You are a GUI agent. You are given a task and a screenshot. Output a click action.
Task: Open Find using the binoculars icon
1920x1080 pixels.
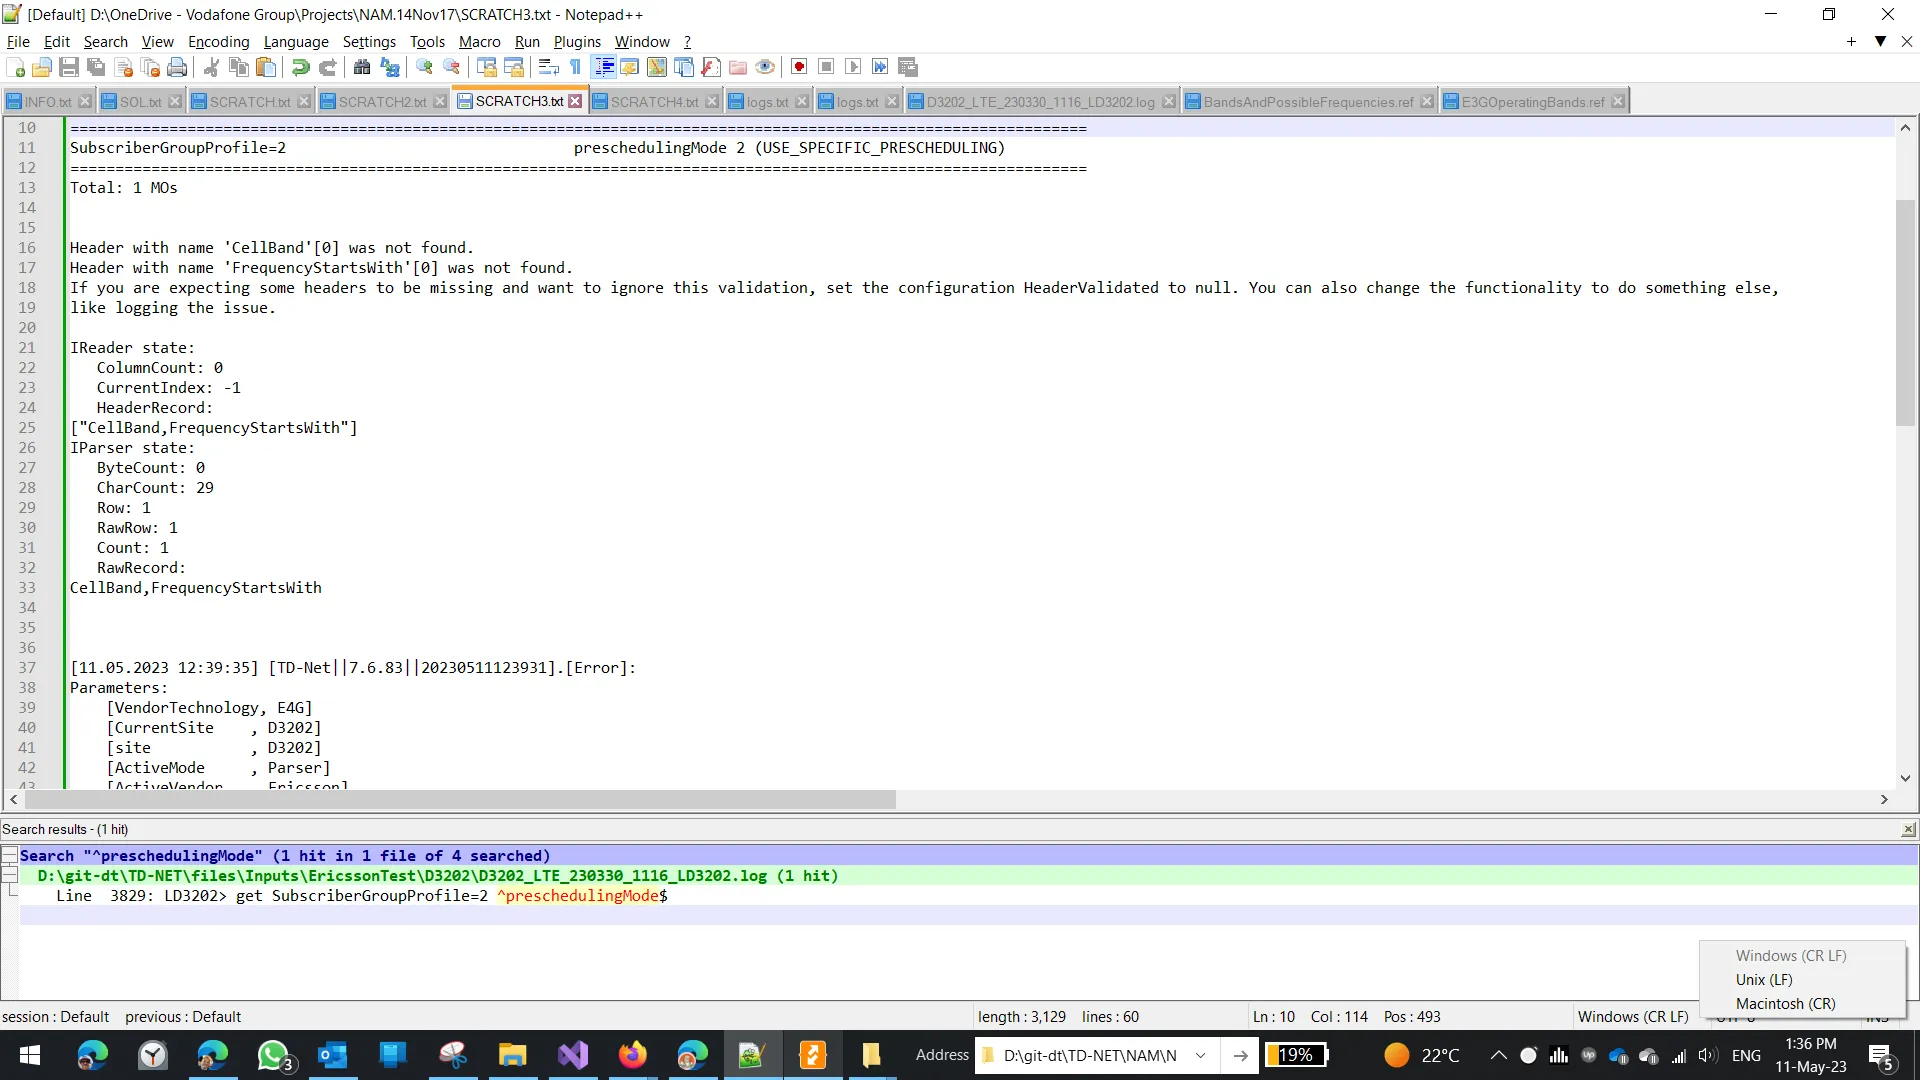pos(362,67)
